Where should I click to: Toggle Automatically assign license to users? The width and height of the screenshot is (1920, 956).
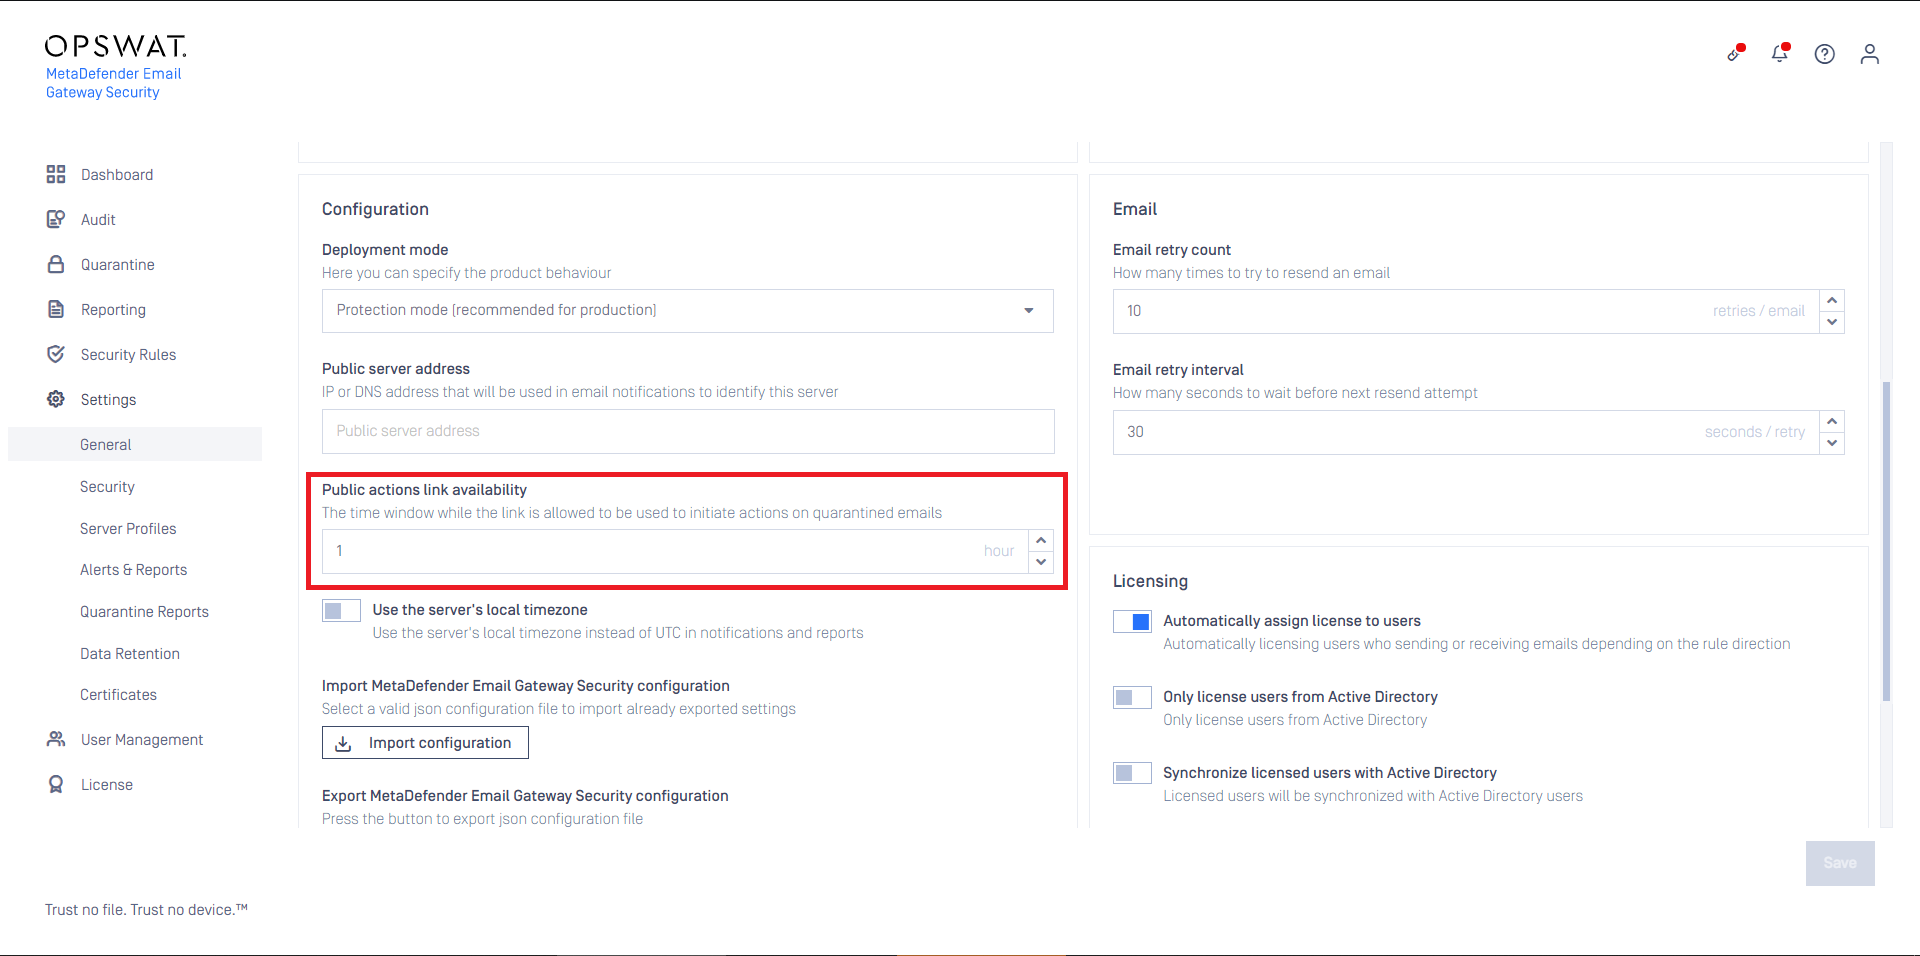pos(1132,622)
